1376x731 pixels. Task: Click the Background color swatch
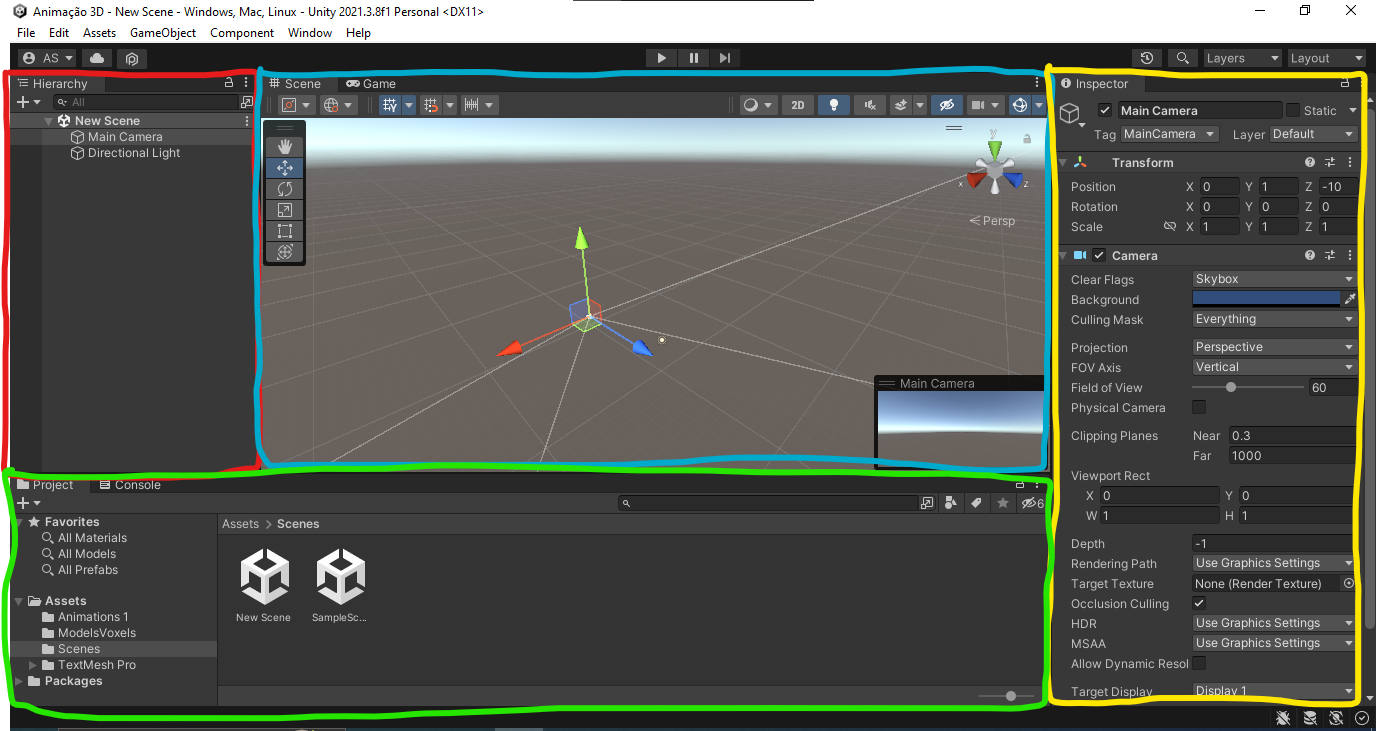tap(1266, 299)
